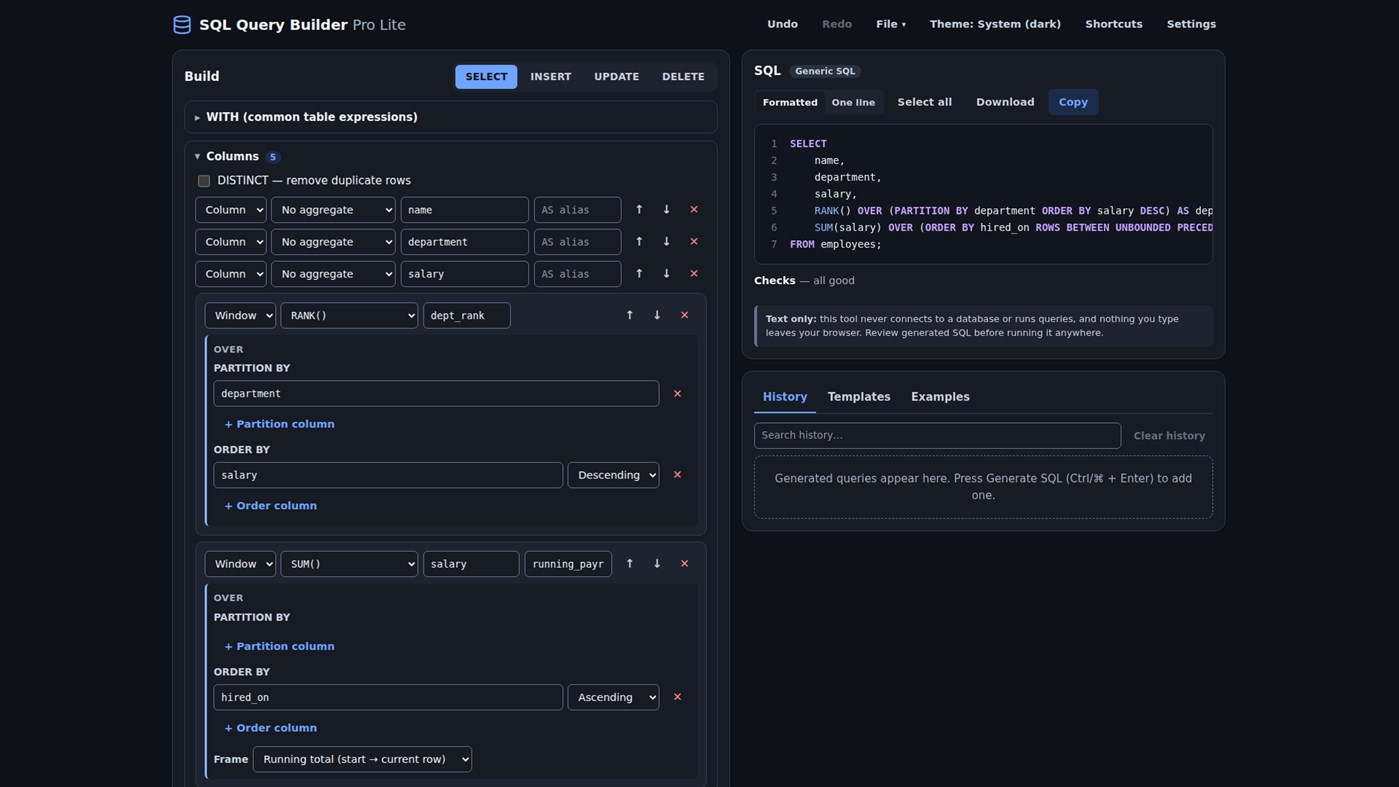The width and height of the screenshot is (1399, 787).
Task: Open the Descending sort order dropdown
Action: pos(613,475)
